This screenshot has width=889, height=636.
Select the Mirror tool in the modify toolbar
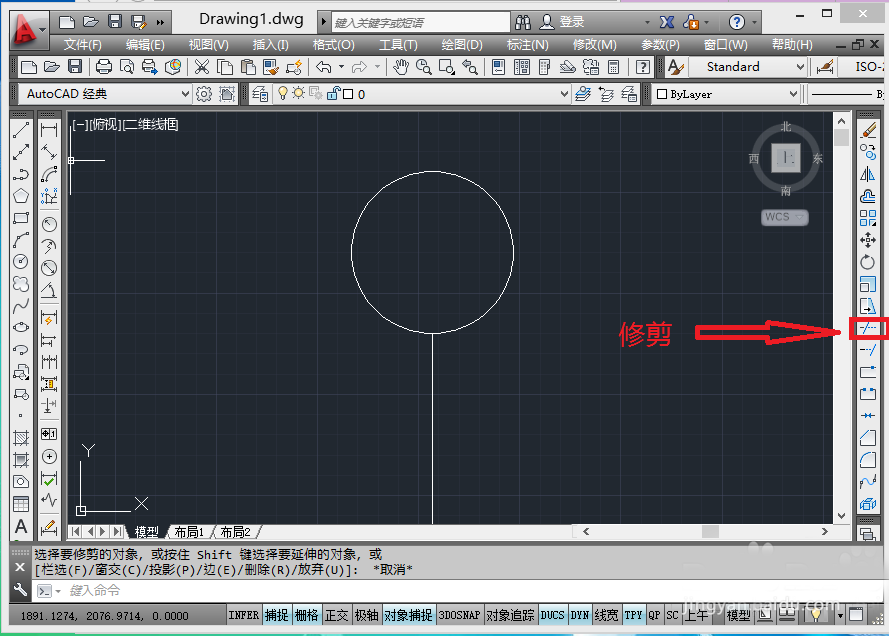pos(868,174)
